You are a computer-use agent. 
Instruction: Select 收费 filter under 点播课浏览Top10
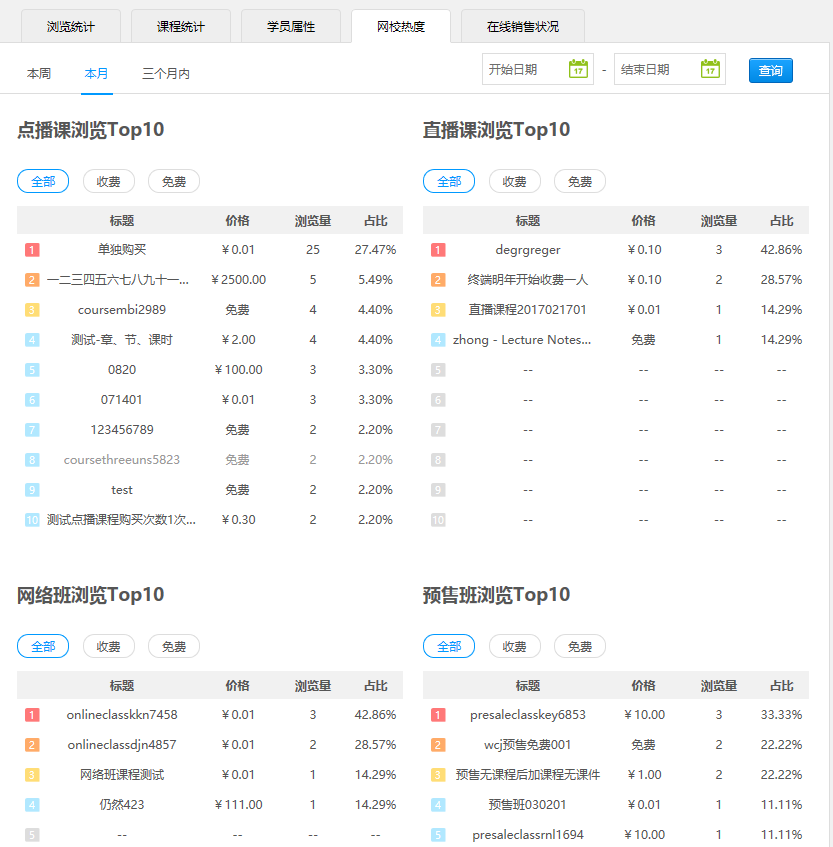click(109, 181)
